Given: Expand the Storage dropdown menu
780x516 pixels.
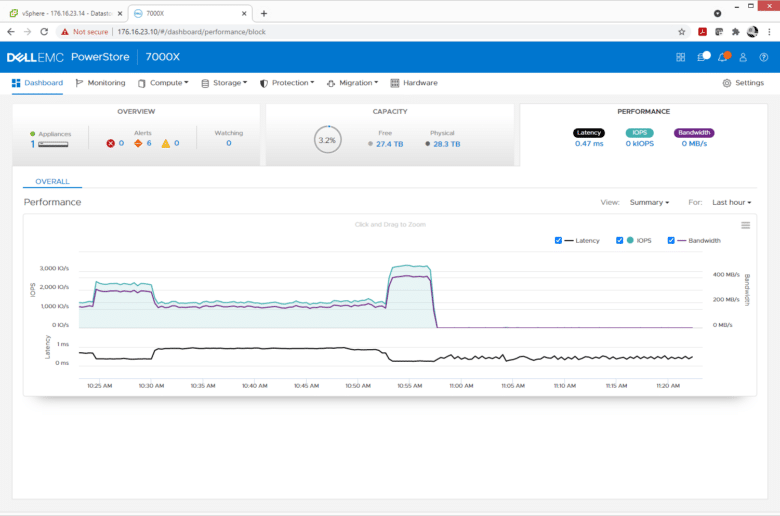Looking at the screenshot, I should (x=224, y=83).
